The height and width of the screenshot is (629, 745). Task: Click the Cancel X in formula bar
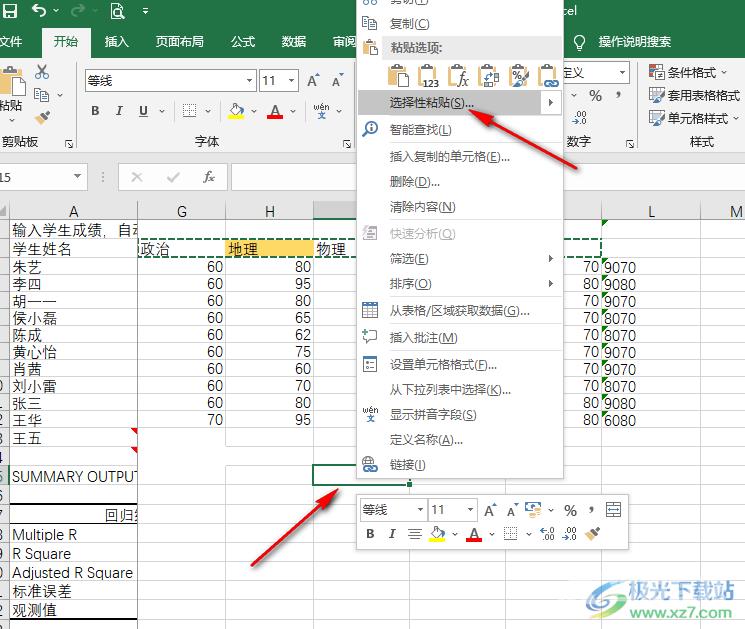(x=137, y=177)
